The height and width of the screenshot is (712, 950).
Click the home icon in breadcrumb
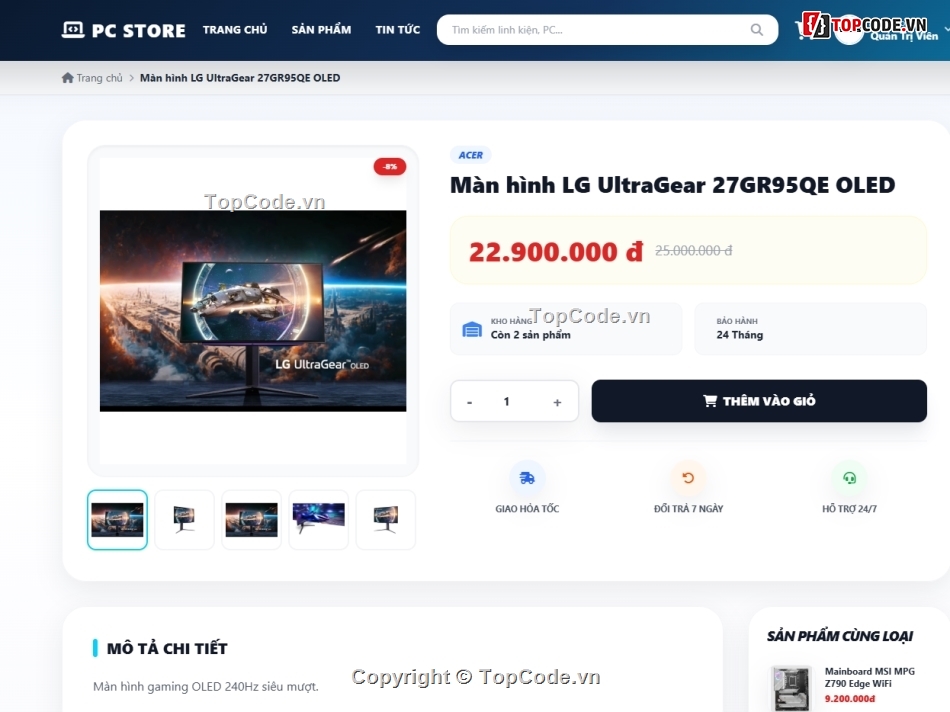[x=67, y=78]
